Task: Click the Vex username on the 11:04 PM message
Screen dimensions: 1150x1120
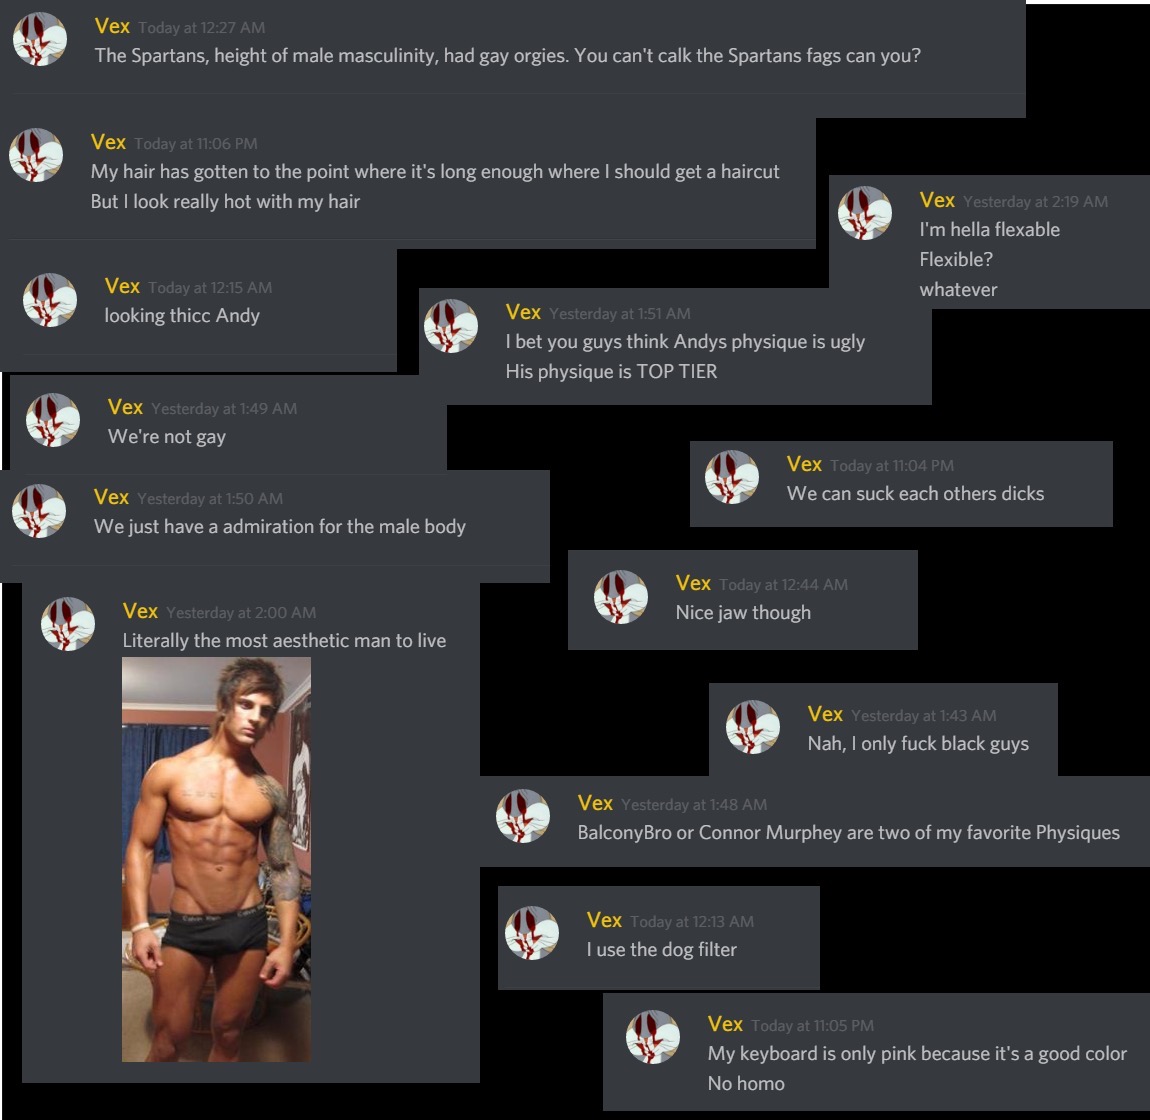Action: tap(804, 464)
